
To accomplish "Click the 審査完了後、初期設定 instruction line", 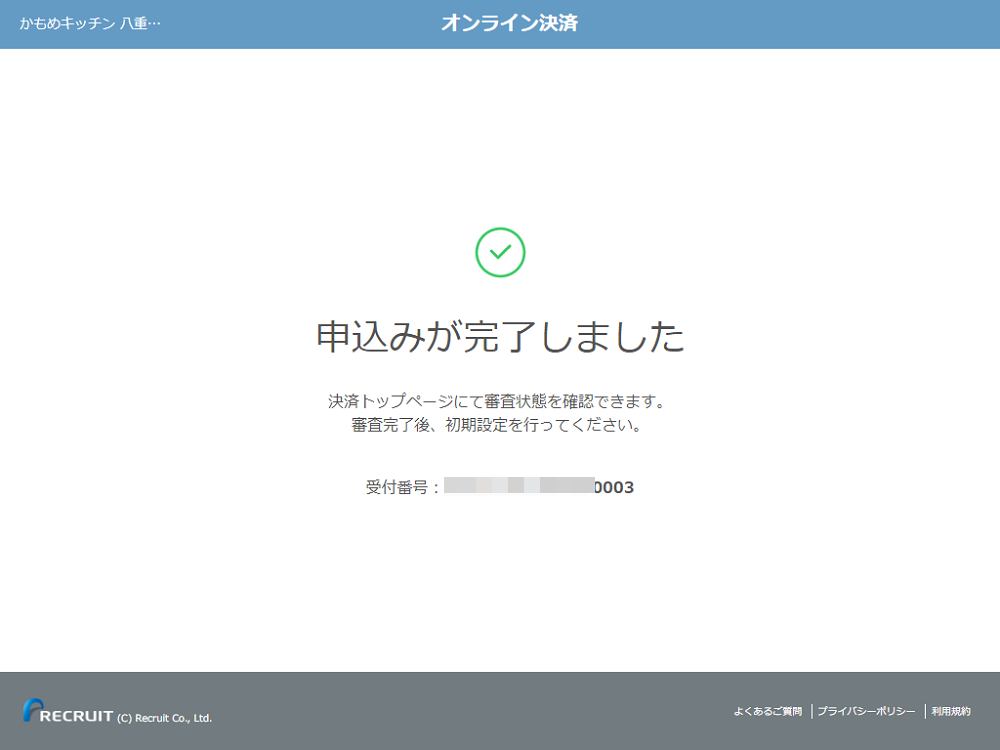I will click(x=496, y=425).
